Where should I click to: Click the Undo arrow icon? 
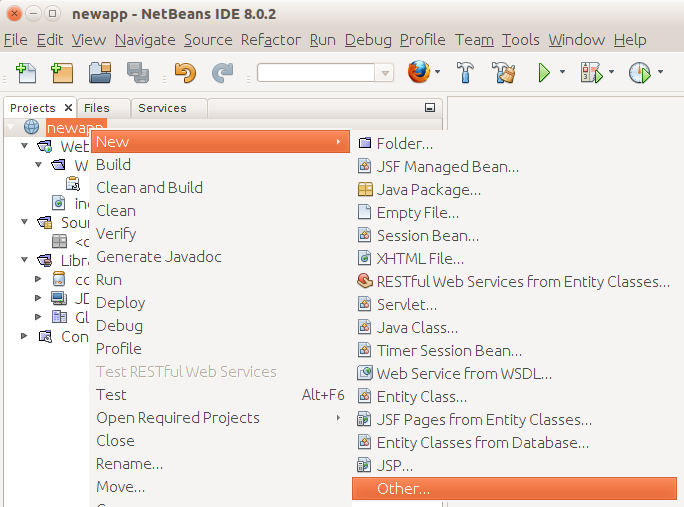[185, 72]
